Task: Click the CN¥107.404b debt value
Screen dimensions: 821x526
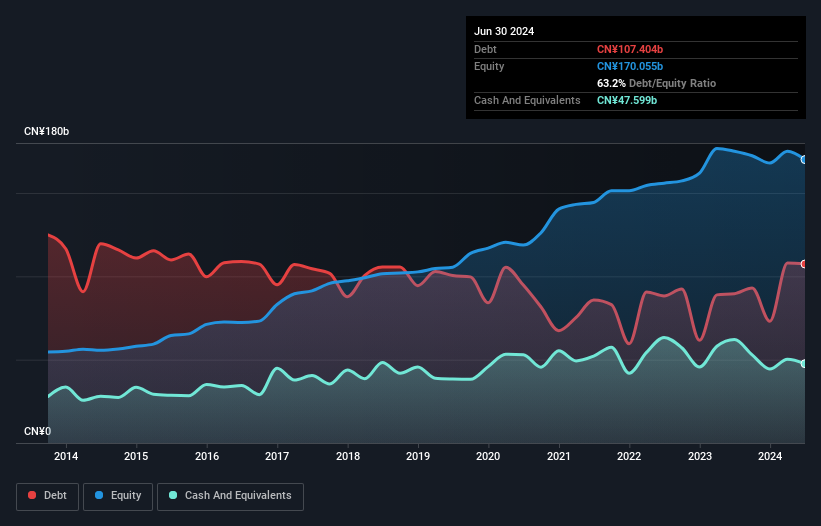Action: [630, 49]
